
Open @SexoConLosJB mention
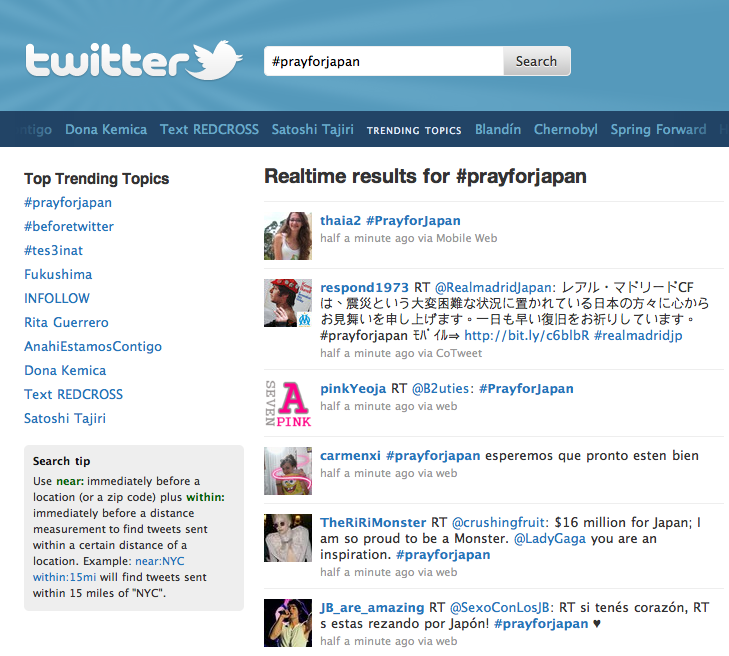(x=502, y=608)
